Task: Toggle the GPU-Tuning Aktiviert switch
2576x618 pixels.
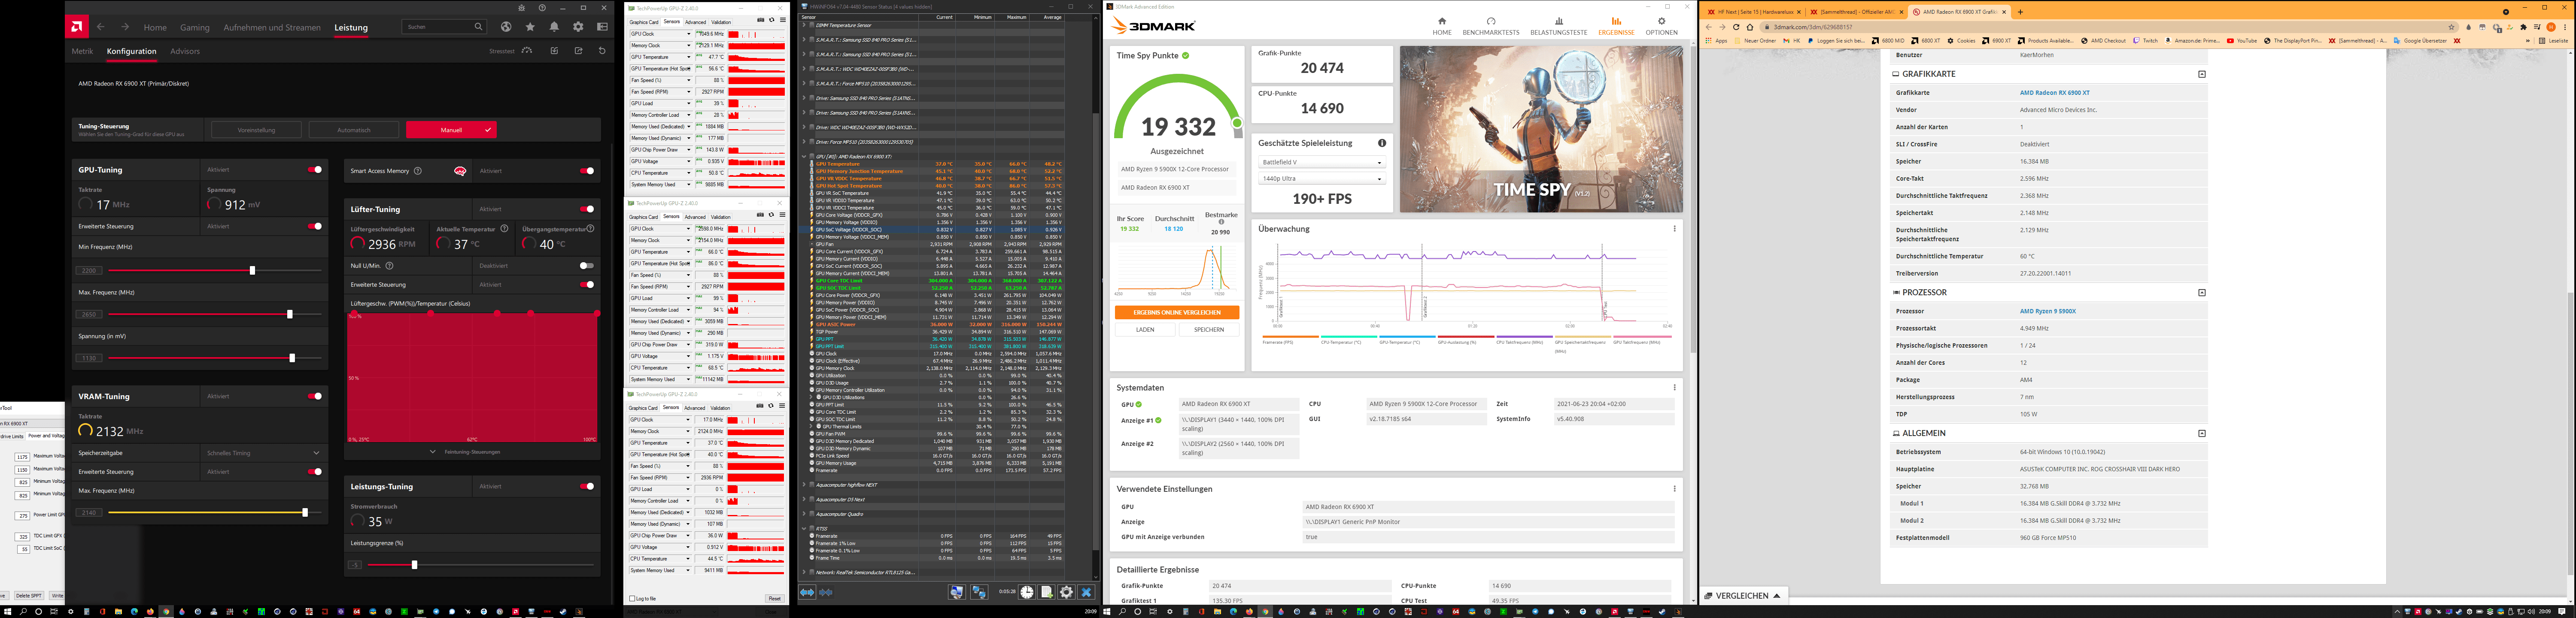Action: pyautogui.click(x=315, y=170)
